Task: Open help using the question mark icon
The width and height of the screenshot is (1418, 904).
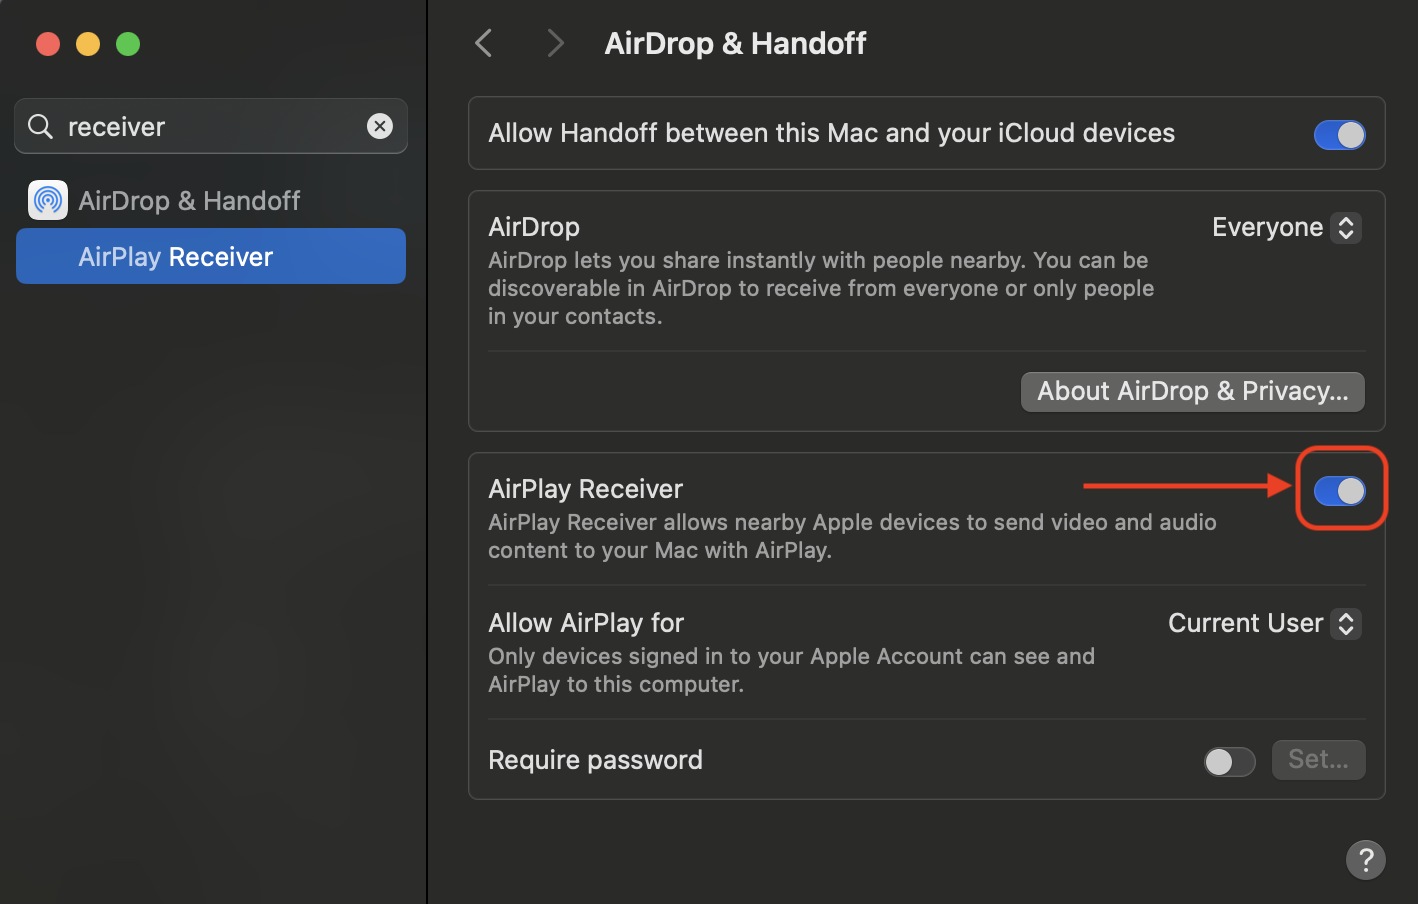Action: click(x=1366, y=860)
